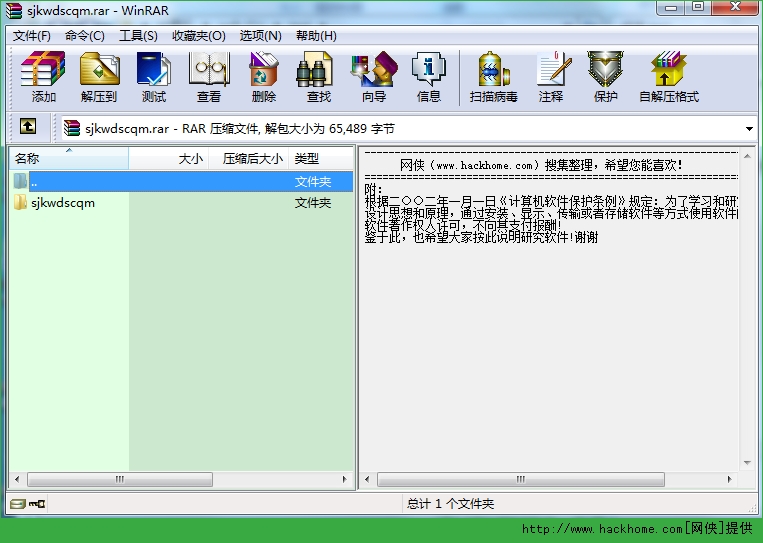The height and width of the screenshot is (543, 763).
Task: Launch the Wizard (向导) tool
Action: pos(374,76)
